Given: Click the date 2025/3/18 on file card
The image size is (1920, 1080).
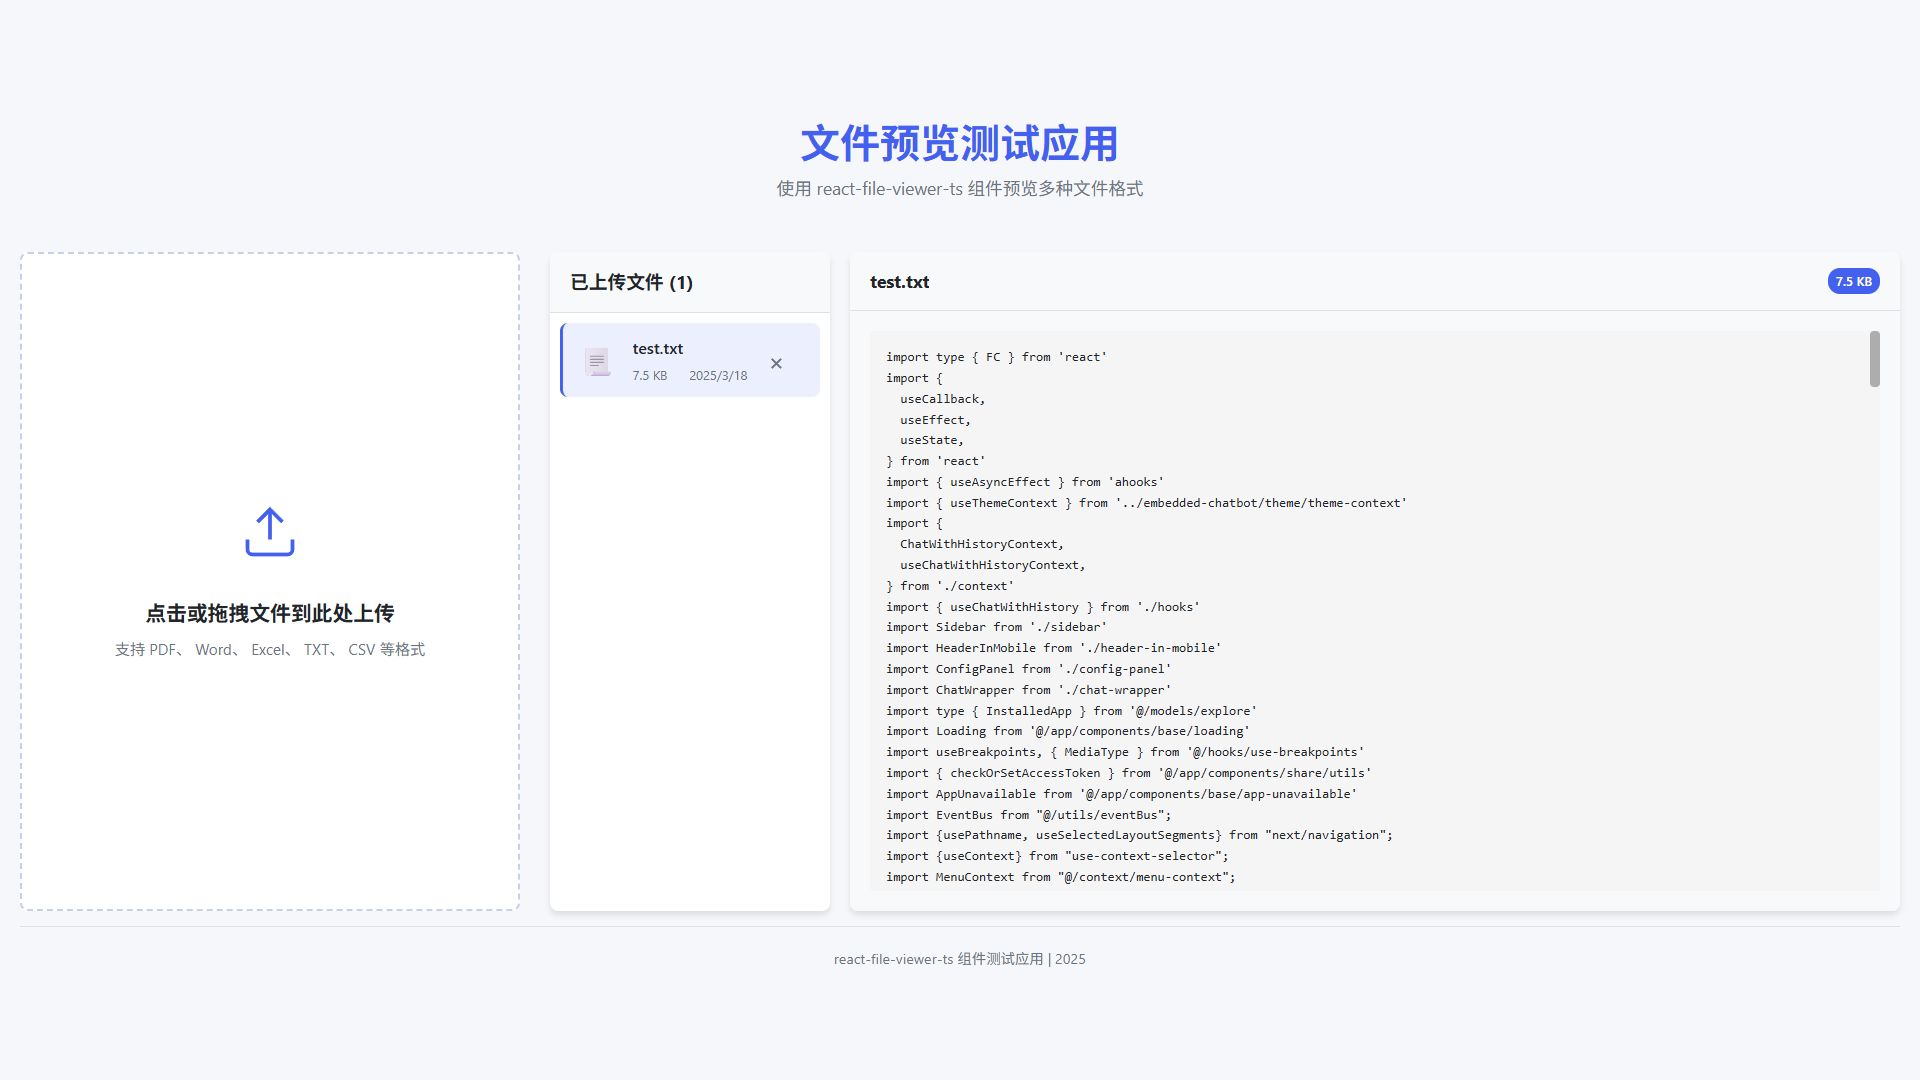Looking at the screenshot, I should coord(718,375).
